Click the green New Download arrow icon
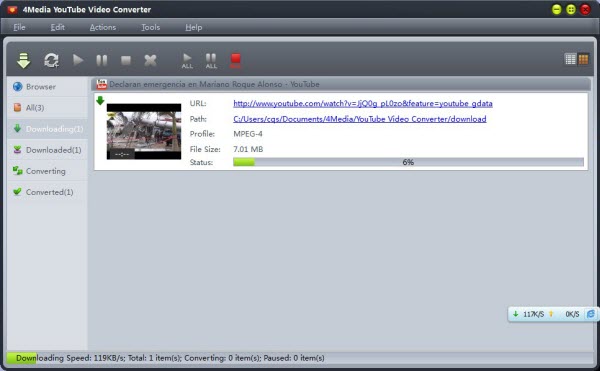600x371 pixels. pyautogui.click(x=23, y=60)
